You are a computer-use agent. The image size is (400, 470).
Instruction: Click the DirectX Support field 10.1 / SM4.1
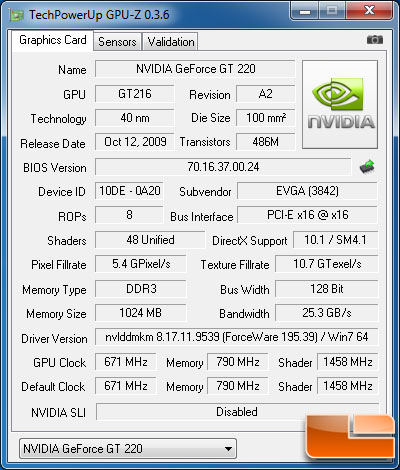pyautogui.click(x=335, y=240)
